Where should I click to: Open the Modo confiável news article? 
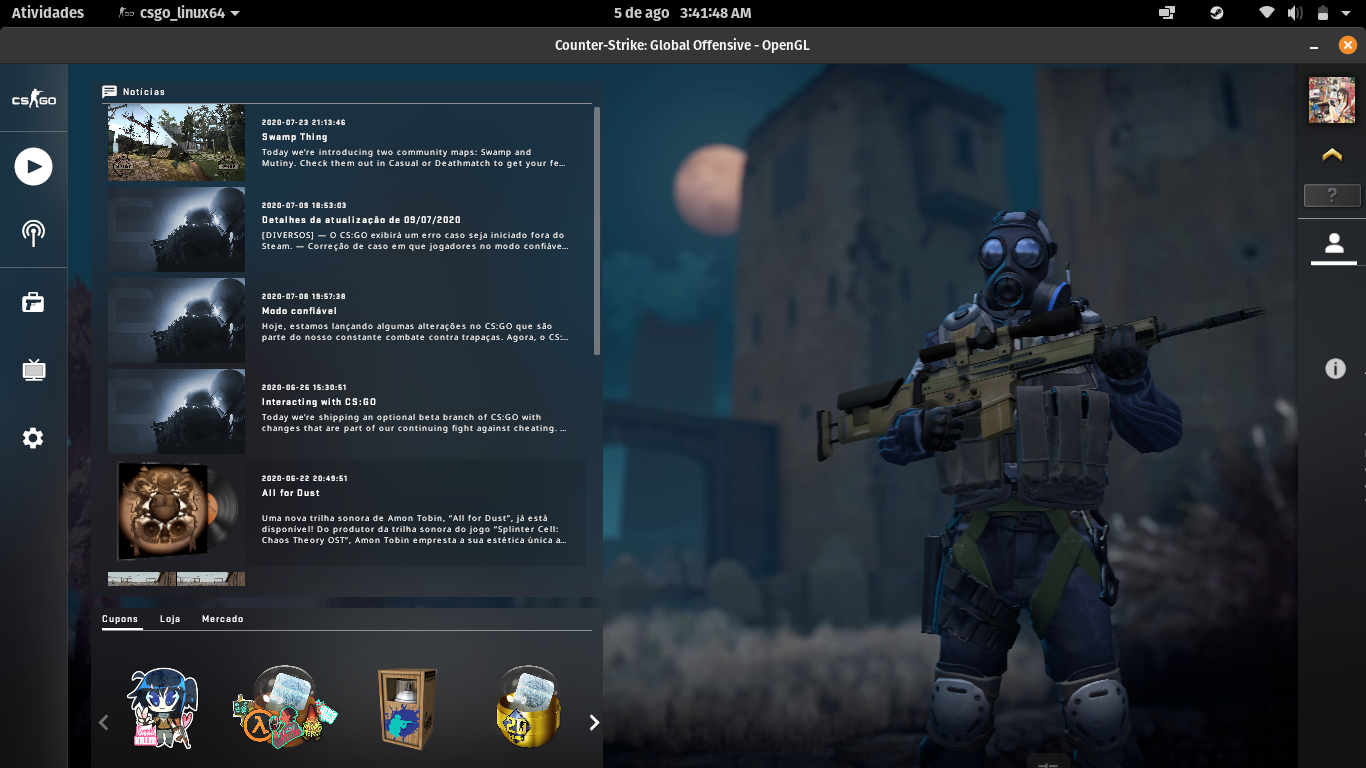347,320
